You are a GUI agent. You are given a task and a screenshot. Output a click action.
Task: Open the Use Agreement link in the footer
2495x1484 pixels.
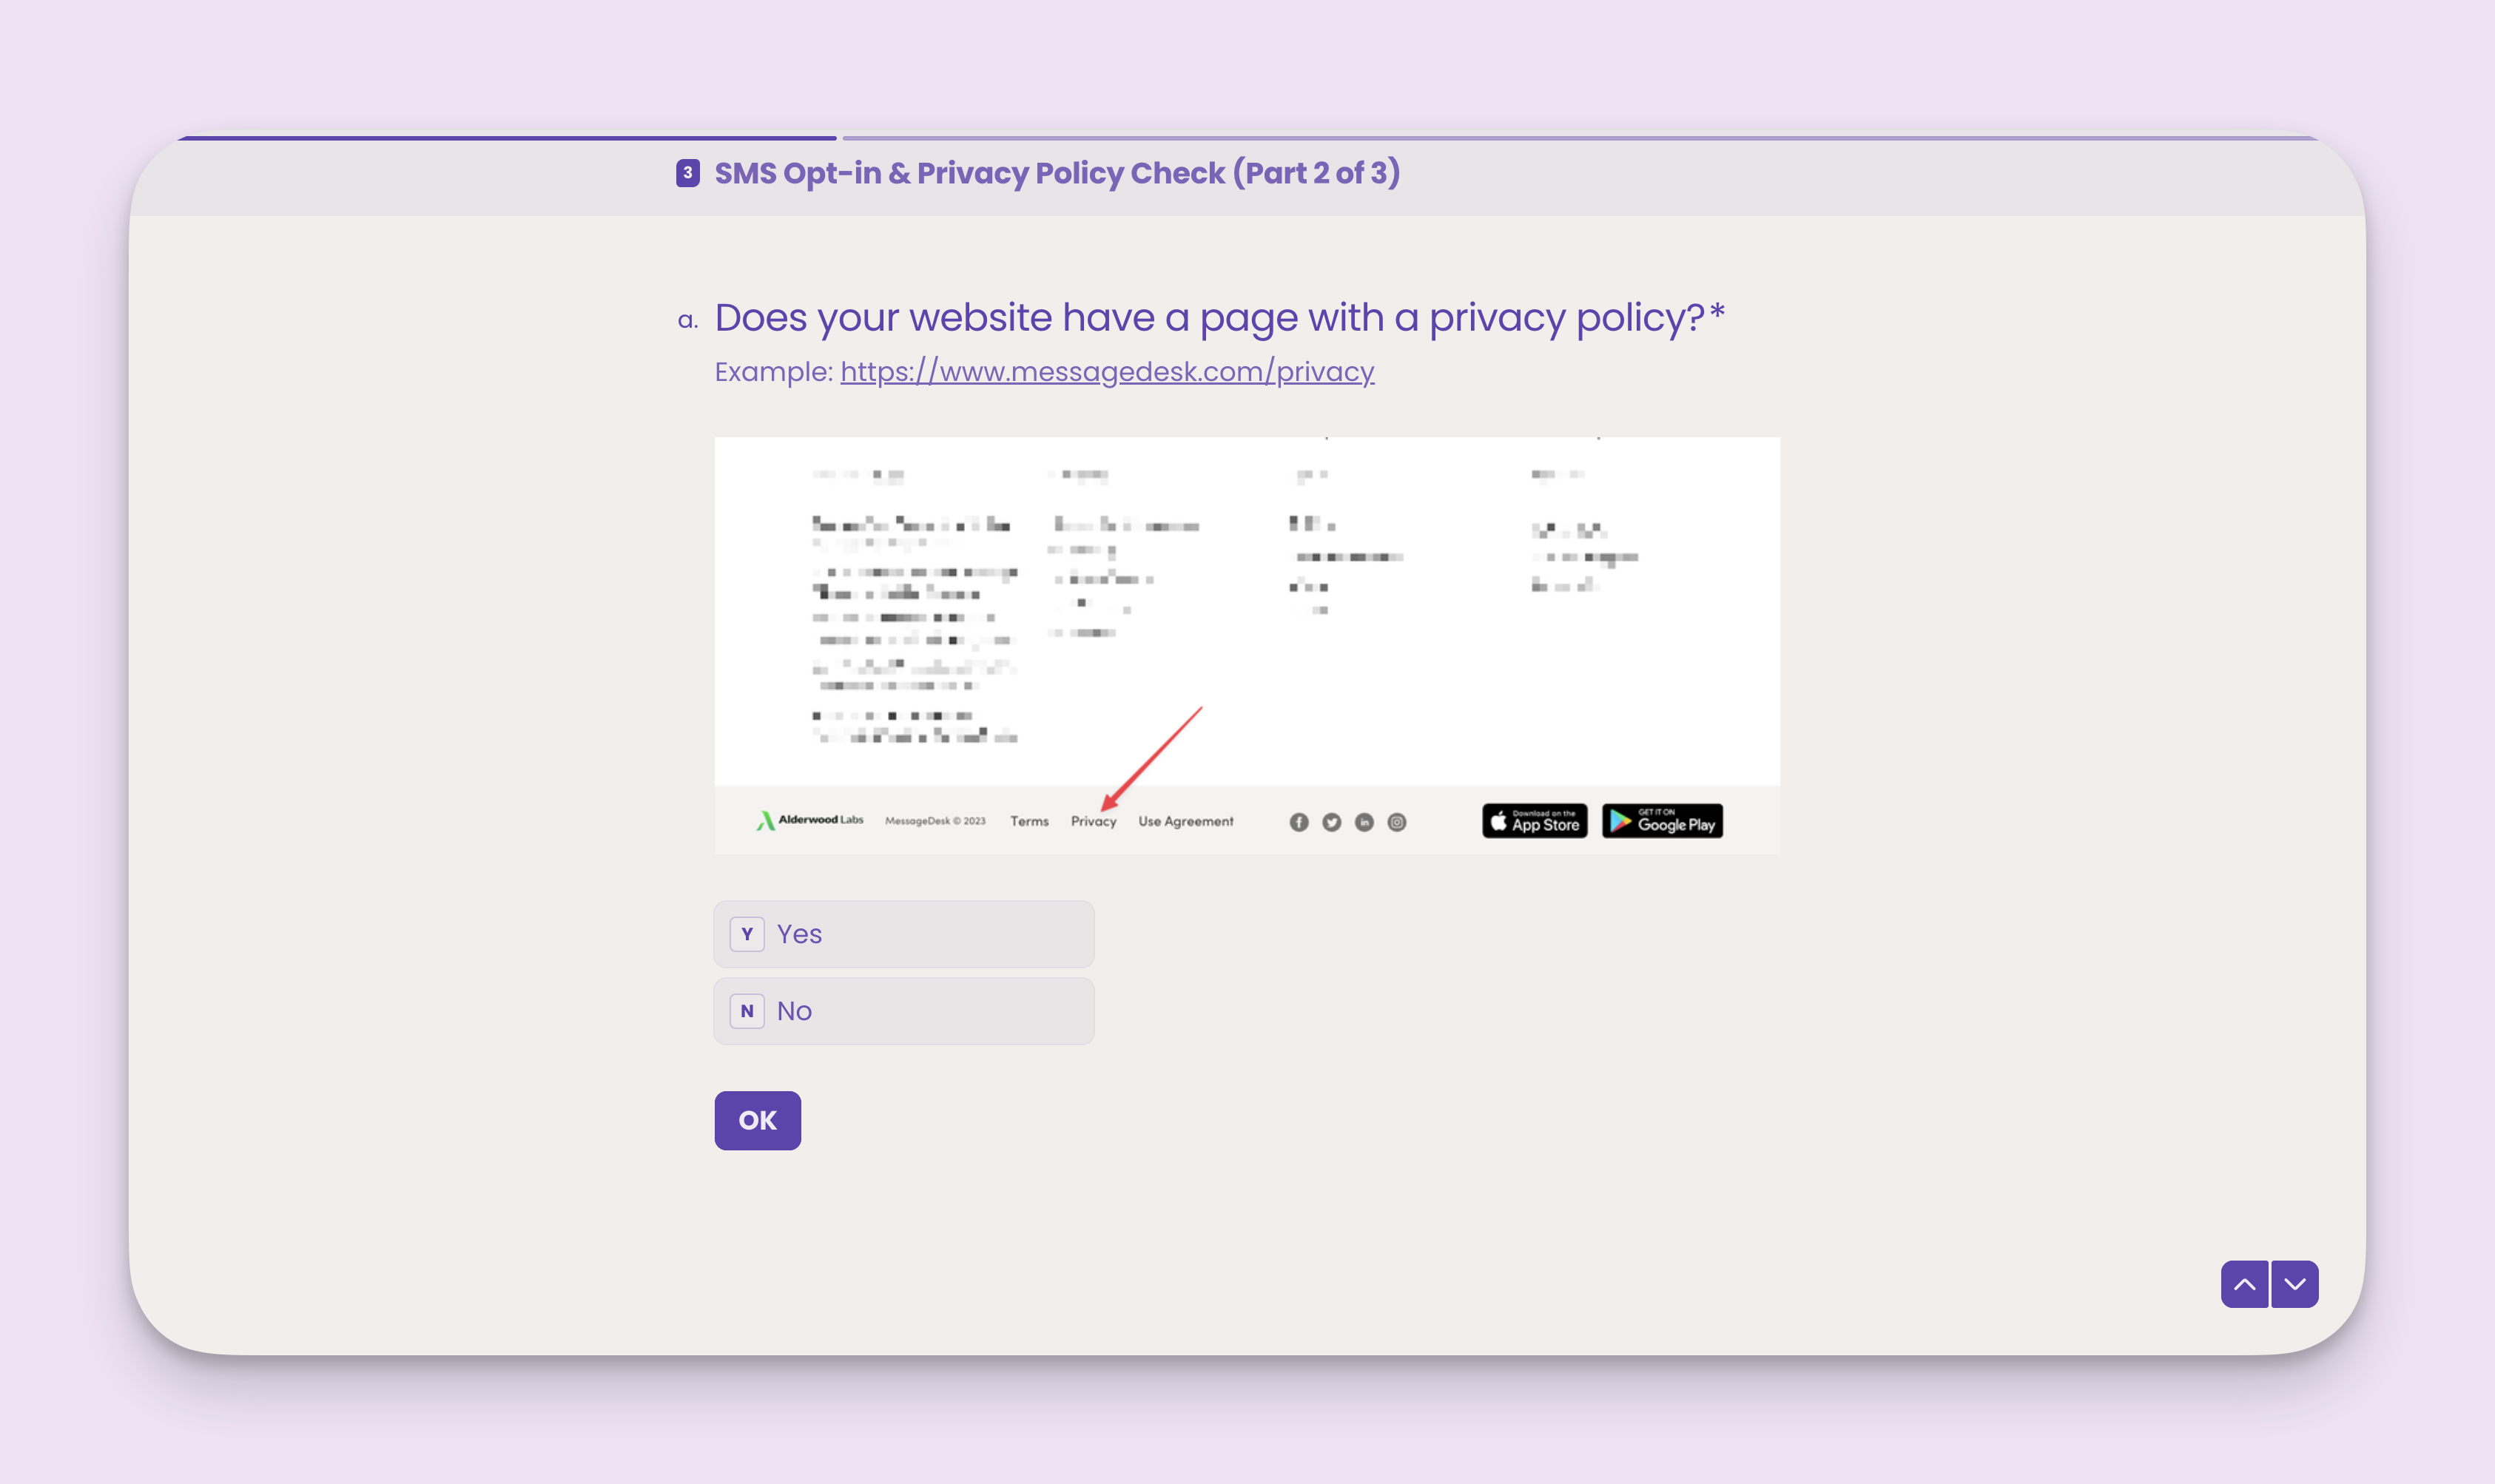coord(1187,821)
